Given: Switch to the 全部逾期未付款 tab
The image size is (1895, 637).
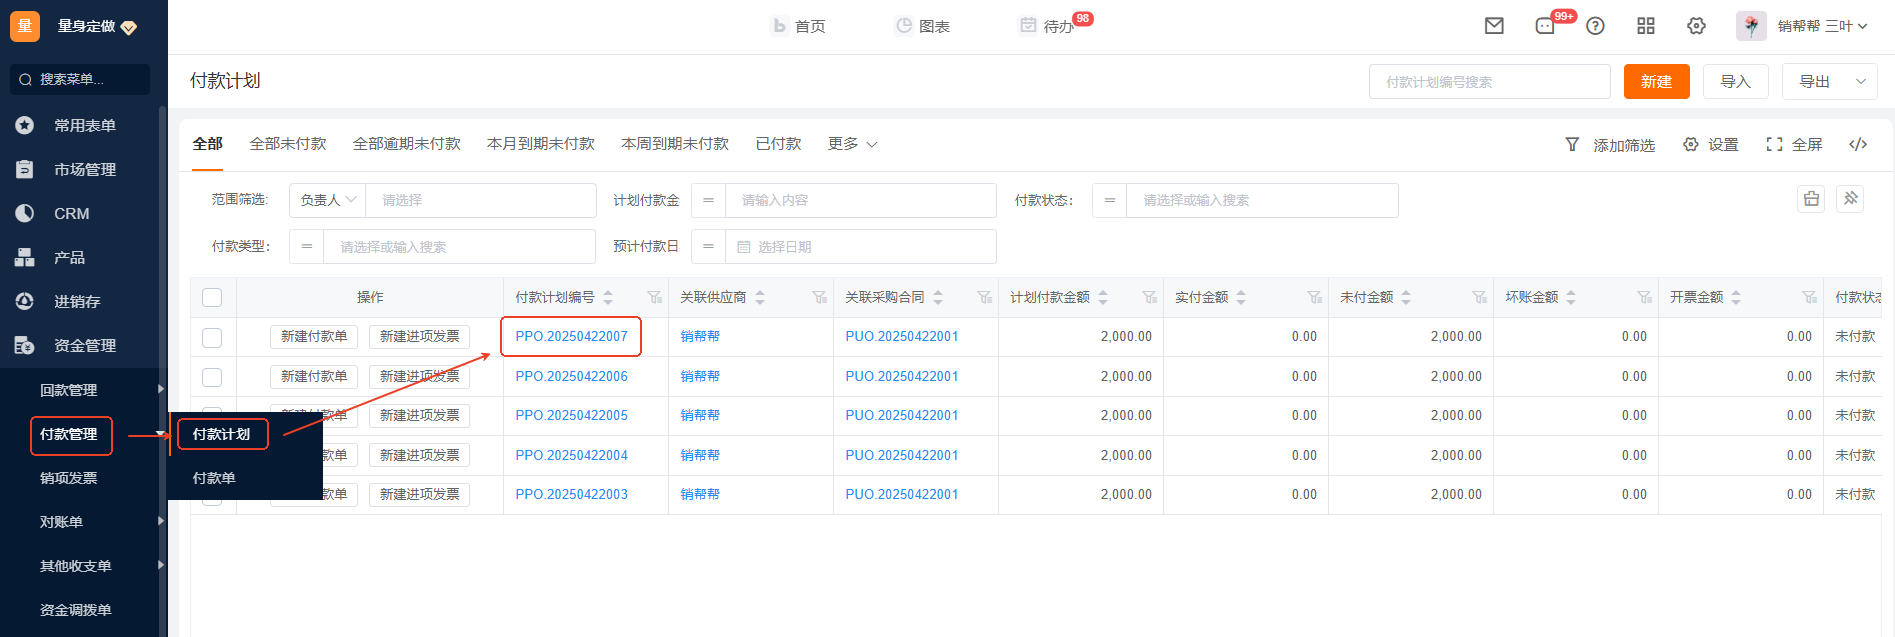Looking at the screenshot, I should (x=407, y=144).
